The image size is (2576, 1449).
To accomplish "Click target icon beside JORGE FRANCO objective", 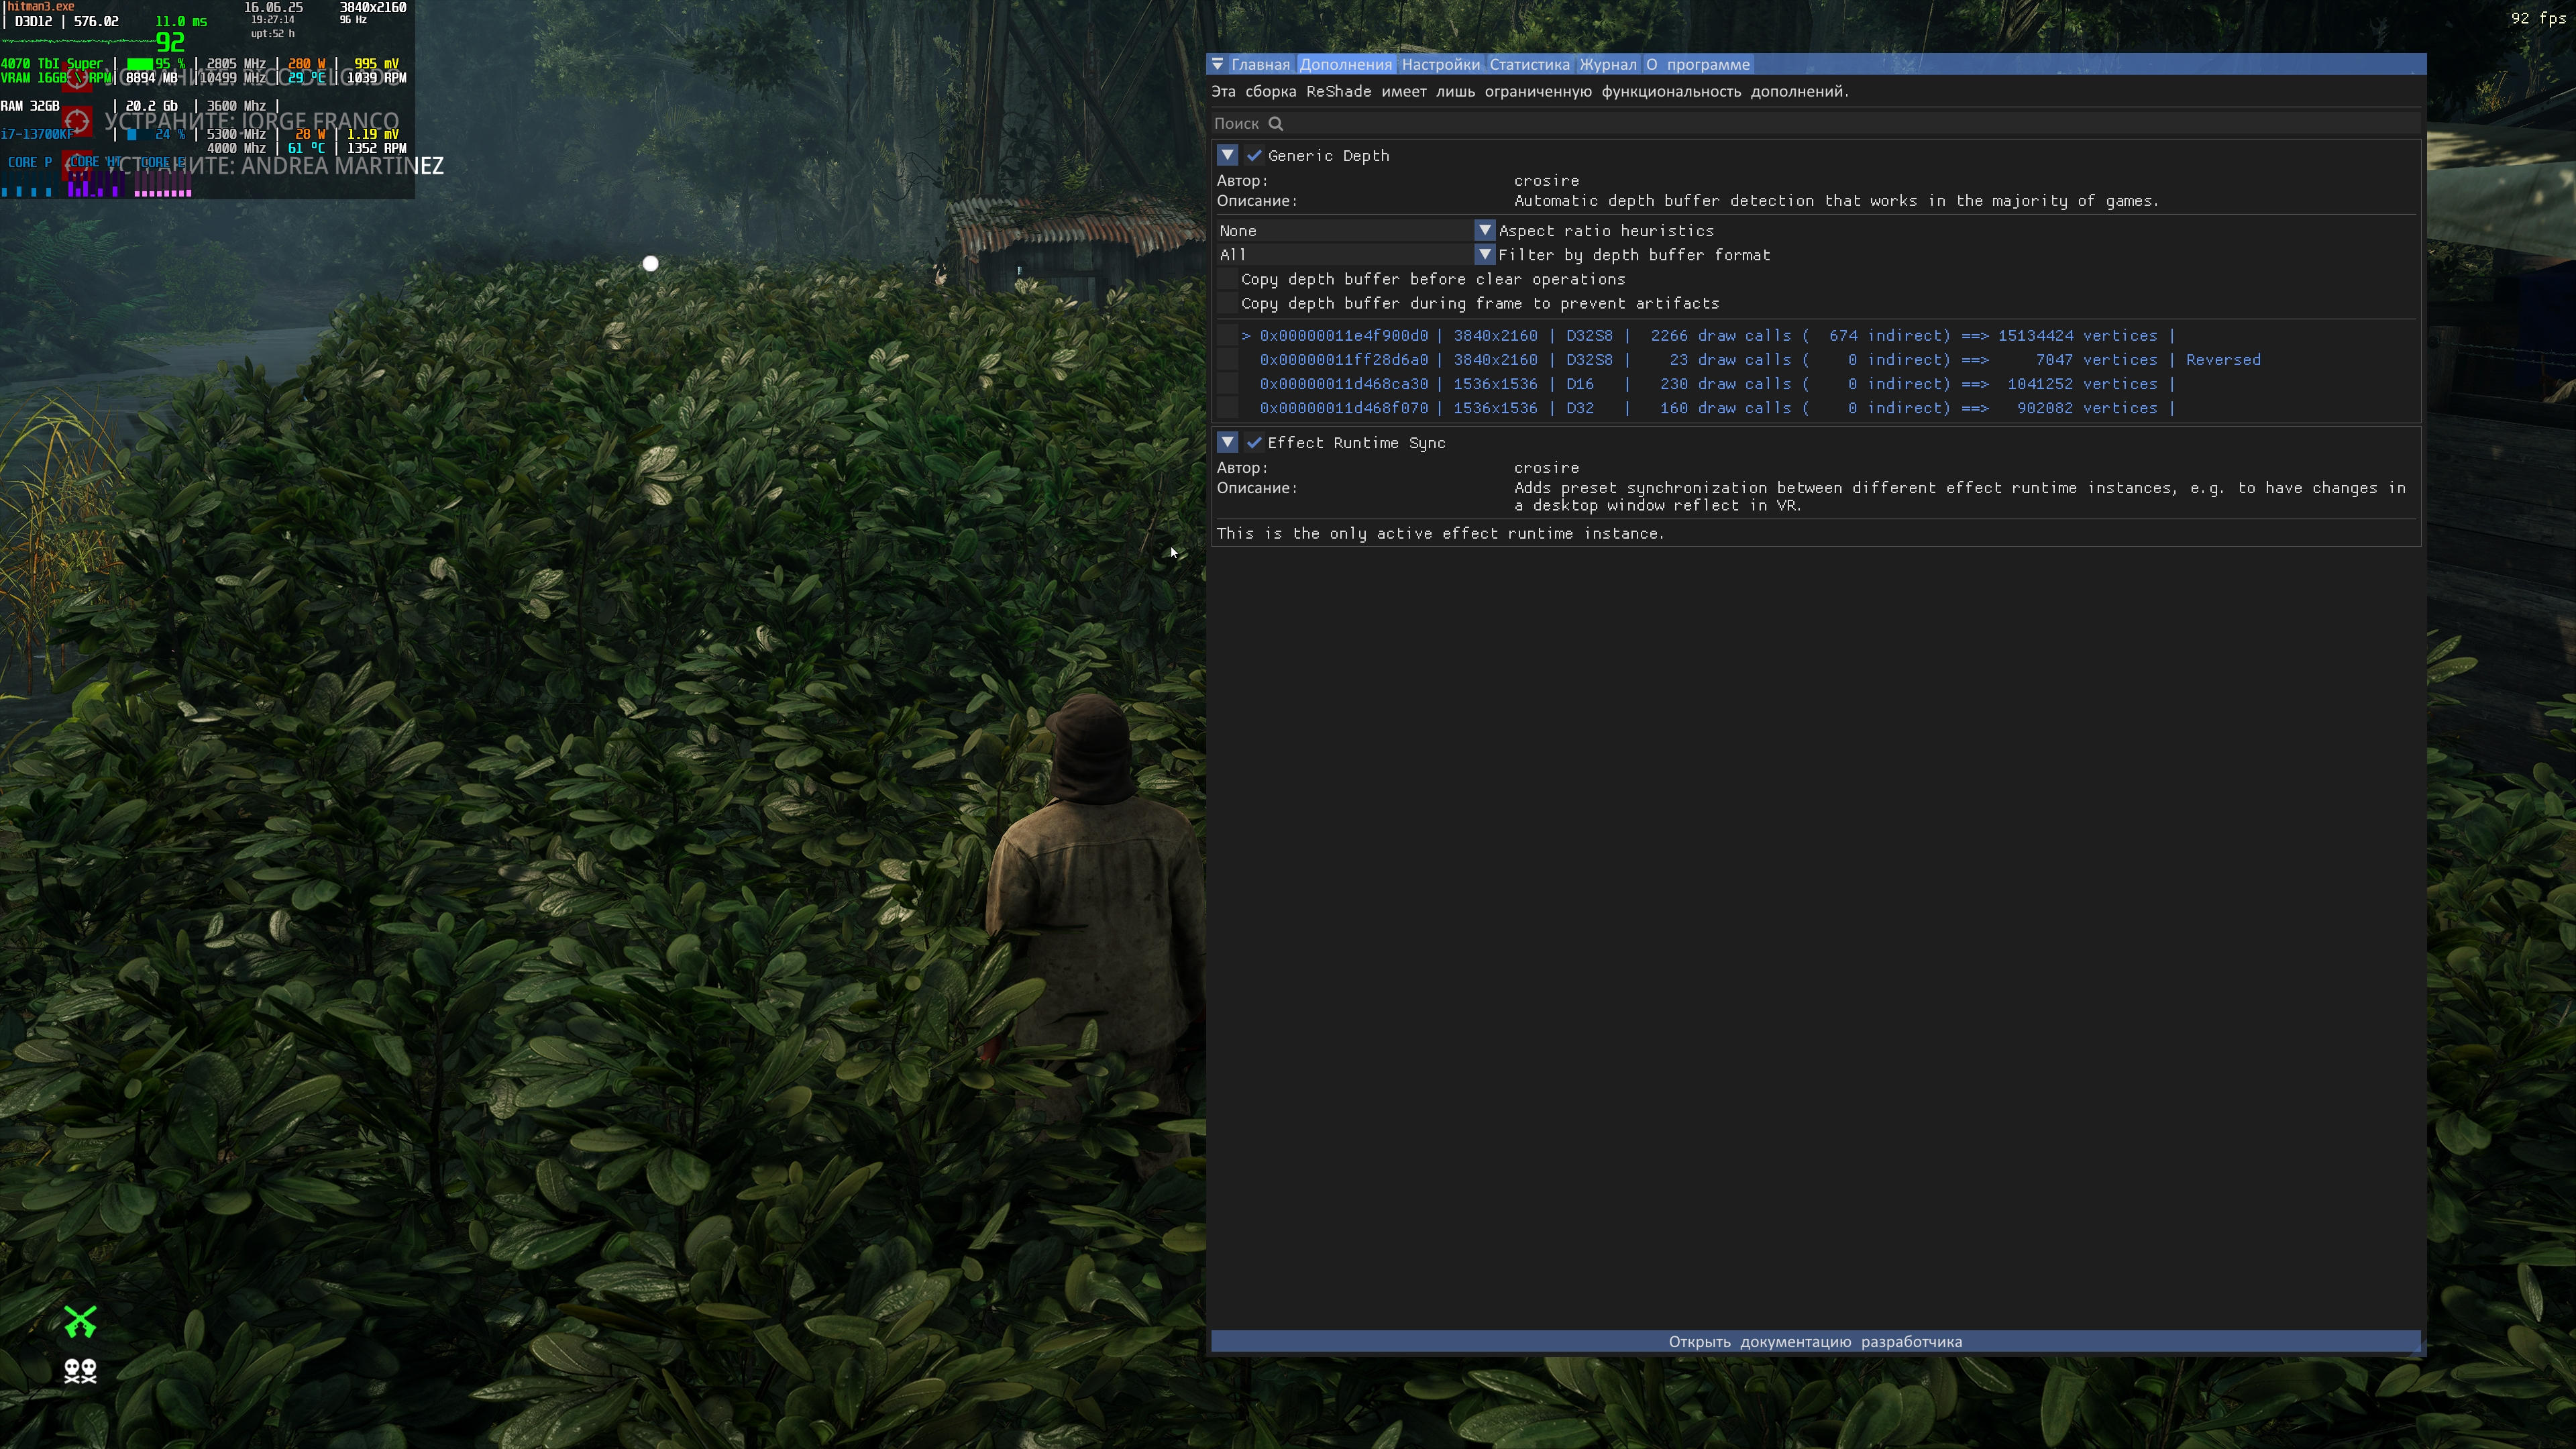I will pyautogui.click(x=77, y=122).
